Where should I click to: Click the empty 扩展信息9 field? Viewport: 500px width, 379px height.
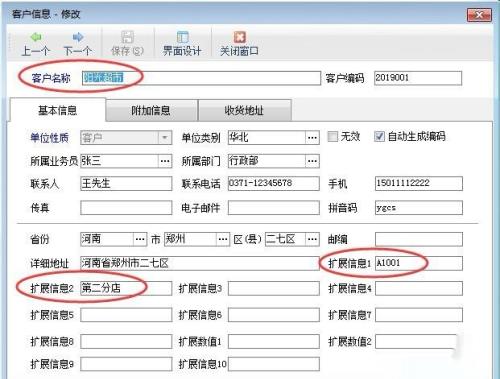click(126, 364)
